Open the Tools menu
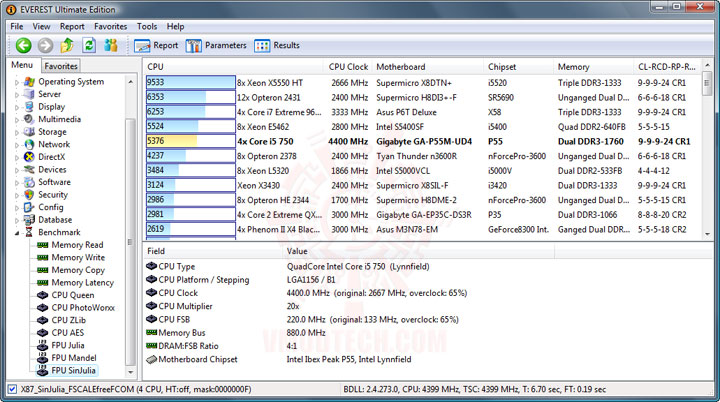This screenshot has width=720, height=402. click(146, 27)
